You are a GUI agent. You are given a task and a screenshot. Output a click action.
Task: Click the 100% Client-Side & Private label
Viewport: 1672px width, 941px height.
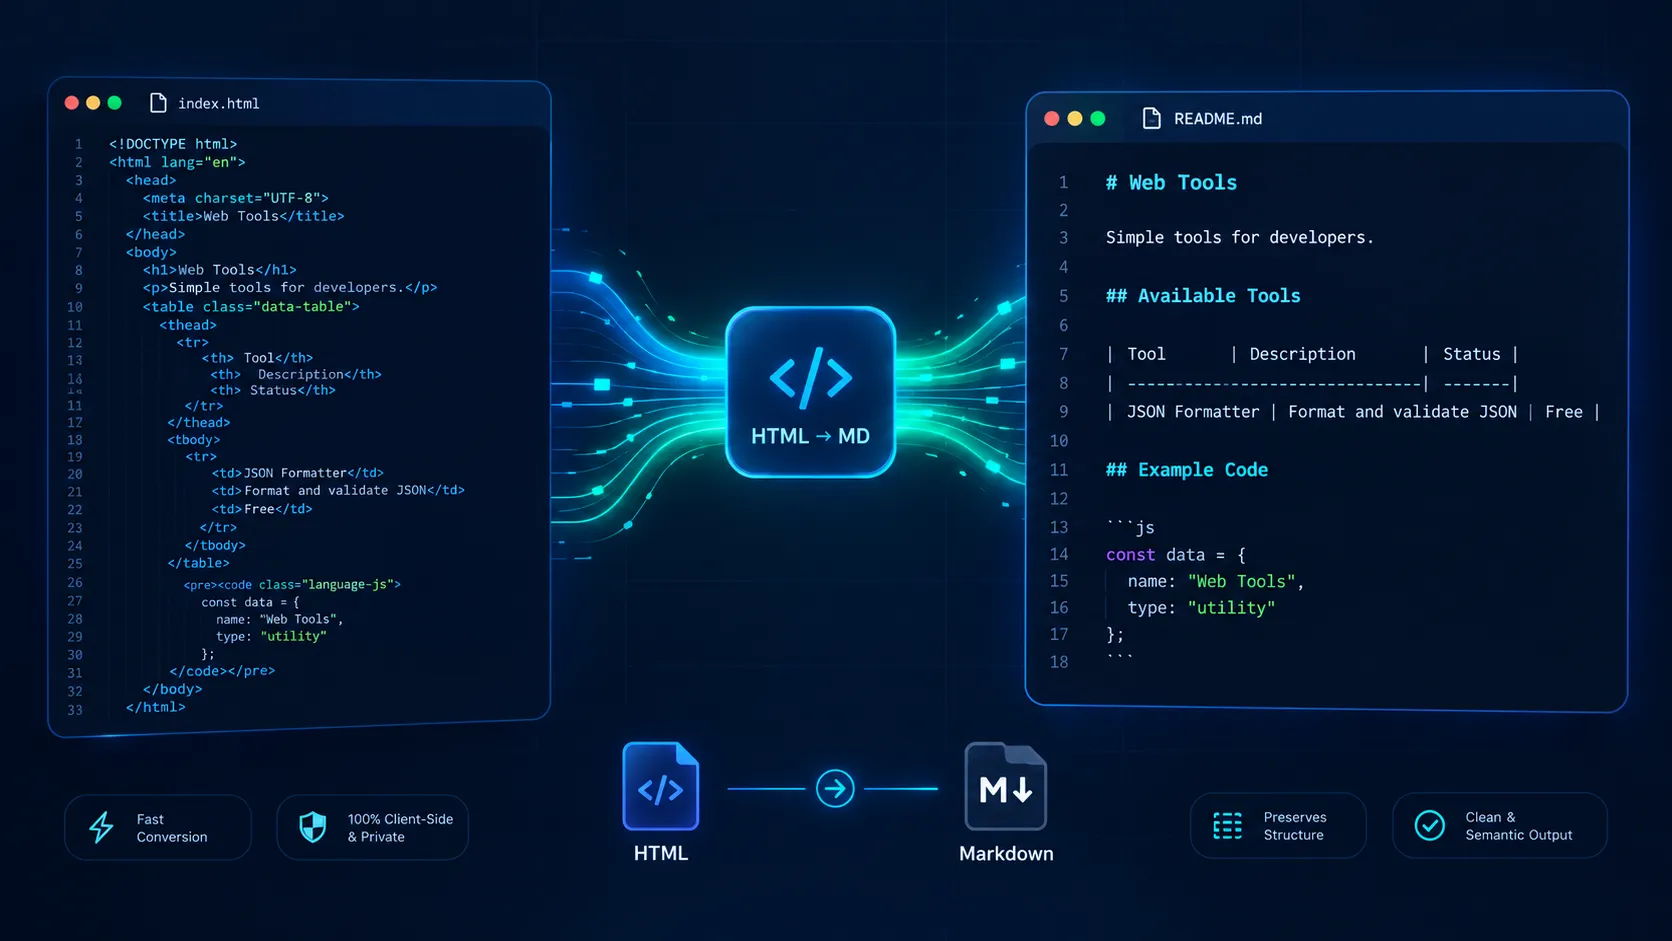(400, 828)
